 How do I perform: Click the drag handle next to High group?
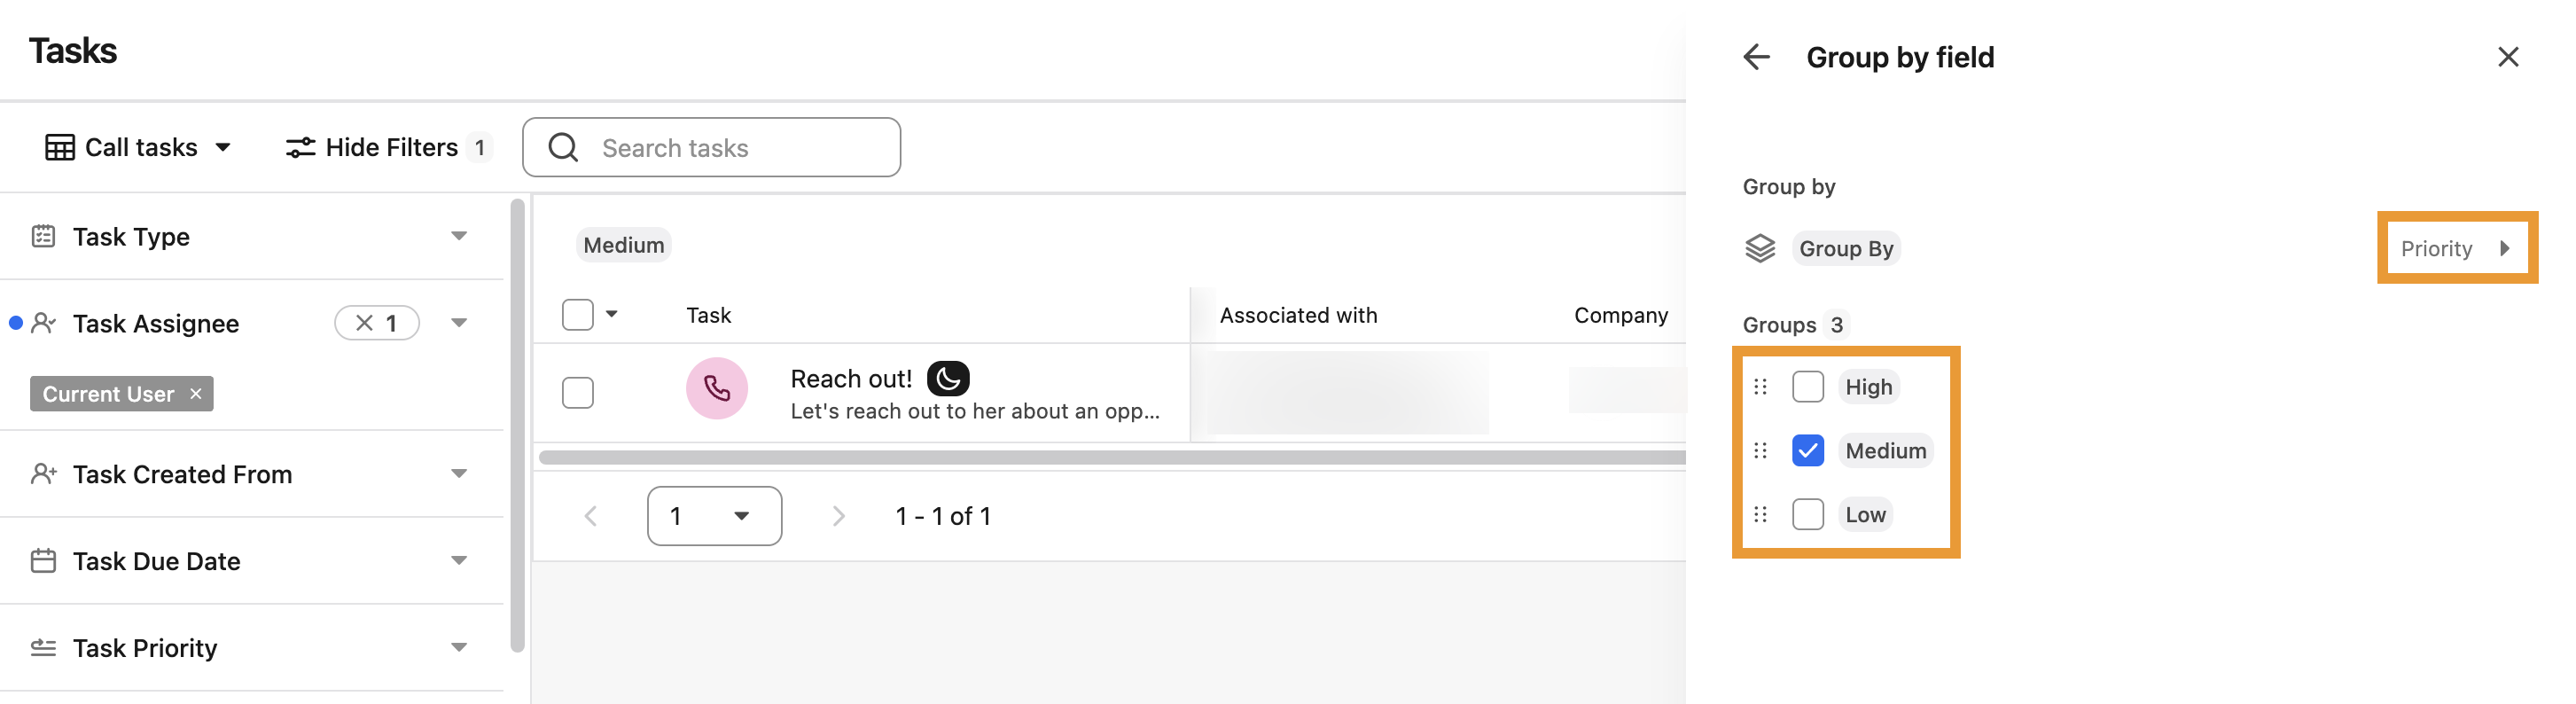click(1760, 387)
